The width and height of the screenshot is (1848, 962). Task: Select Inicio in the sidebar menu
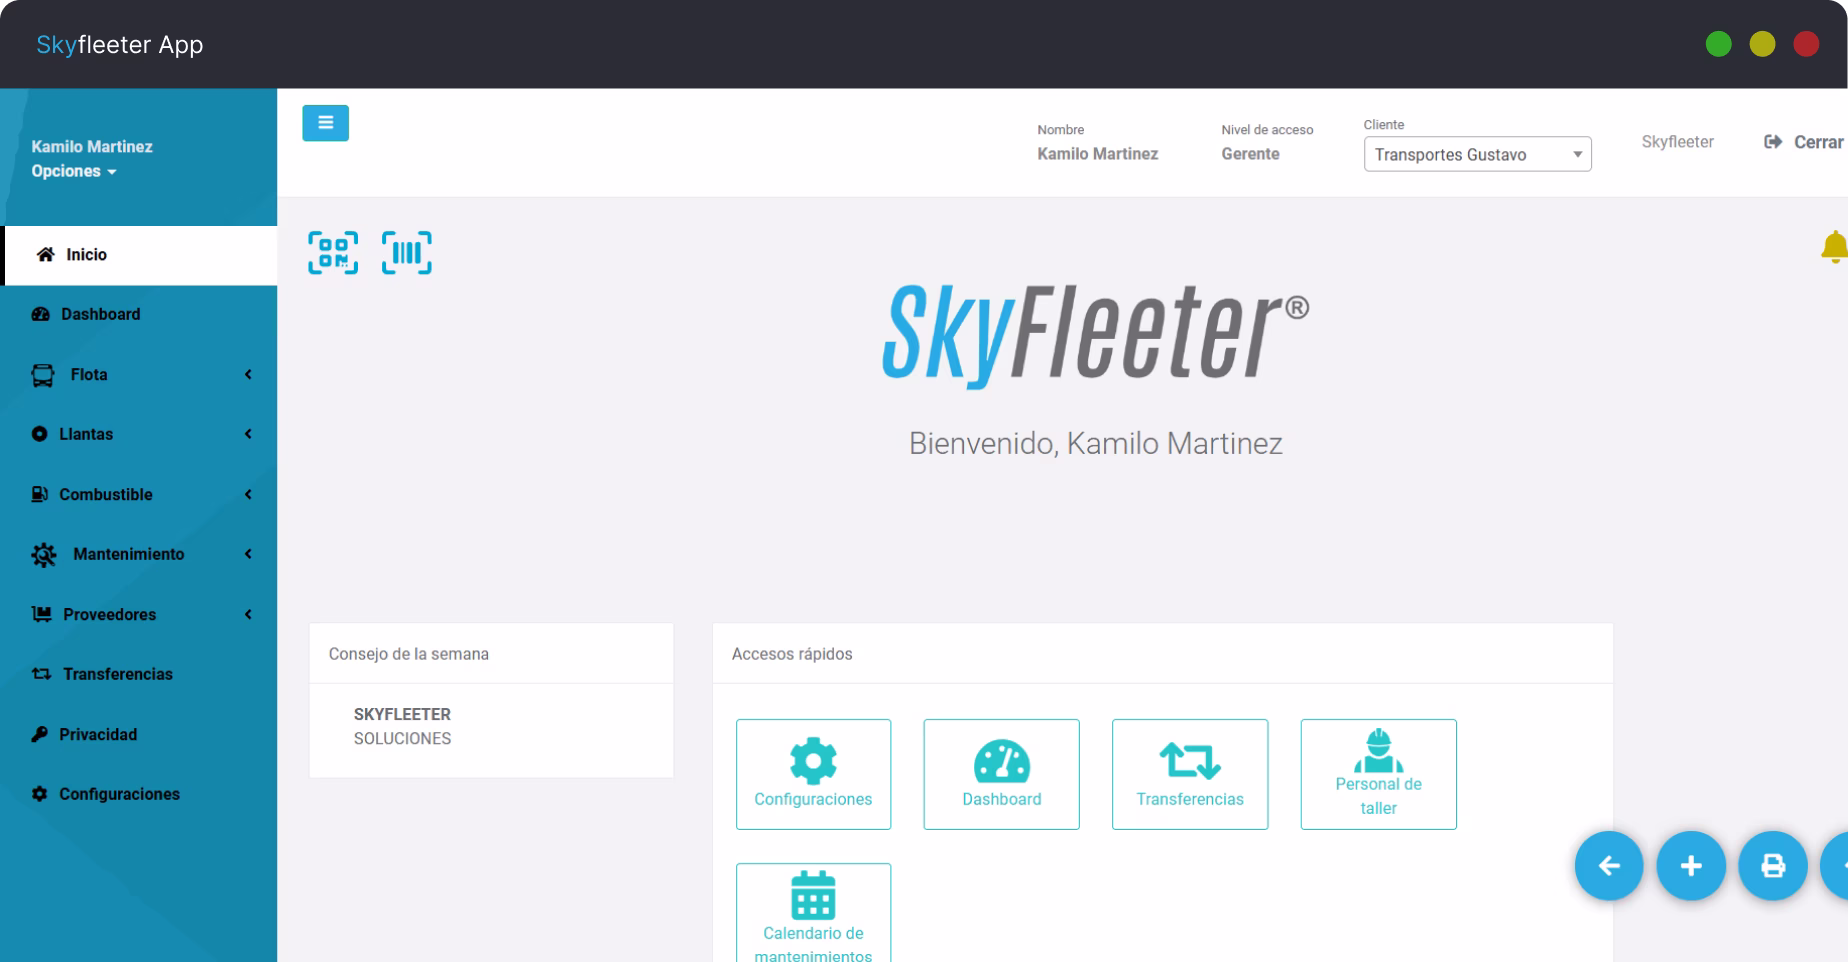(85, 254)
